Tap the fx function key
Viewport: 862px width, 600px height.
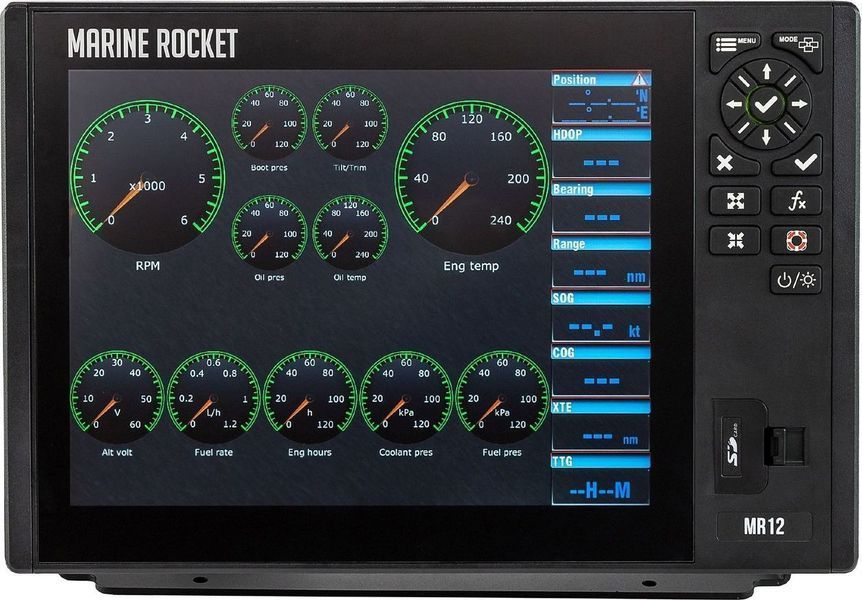point(796,201)
